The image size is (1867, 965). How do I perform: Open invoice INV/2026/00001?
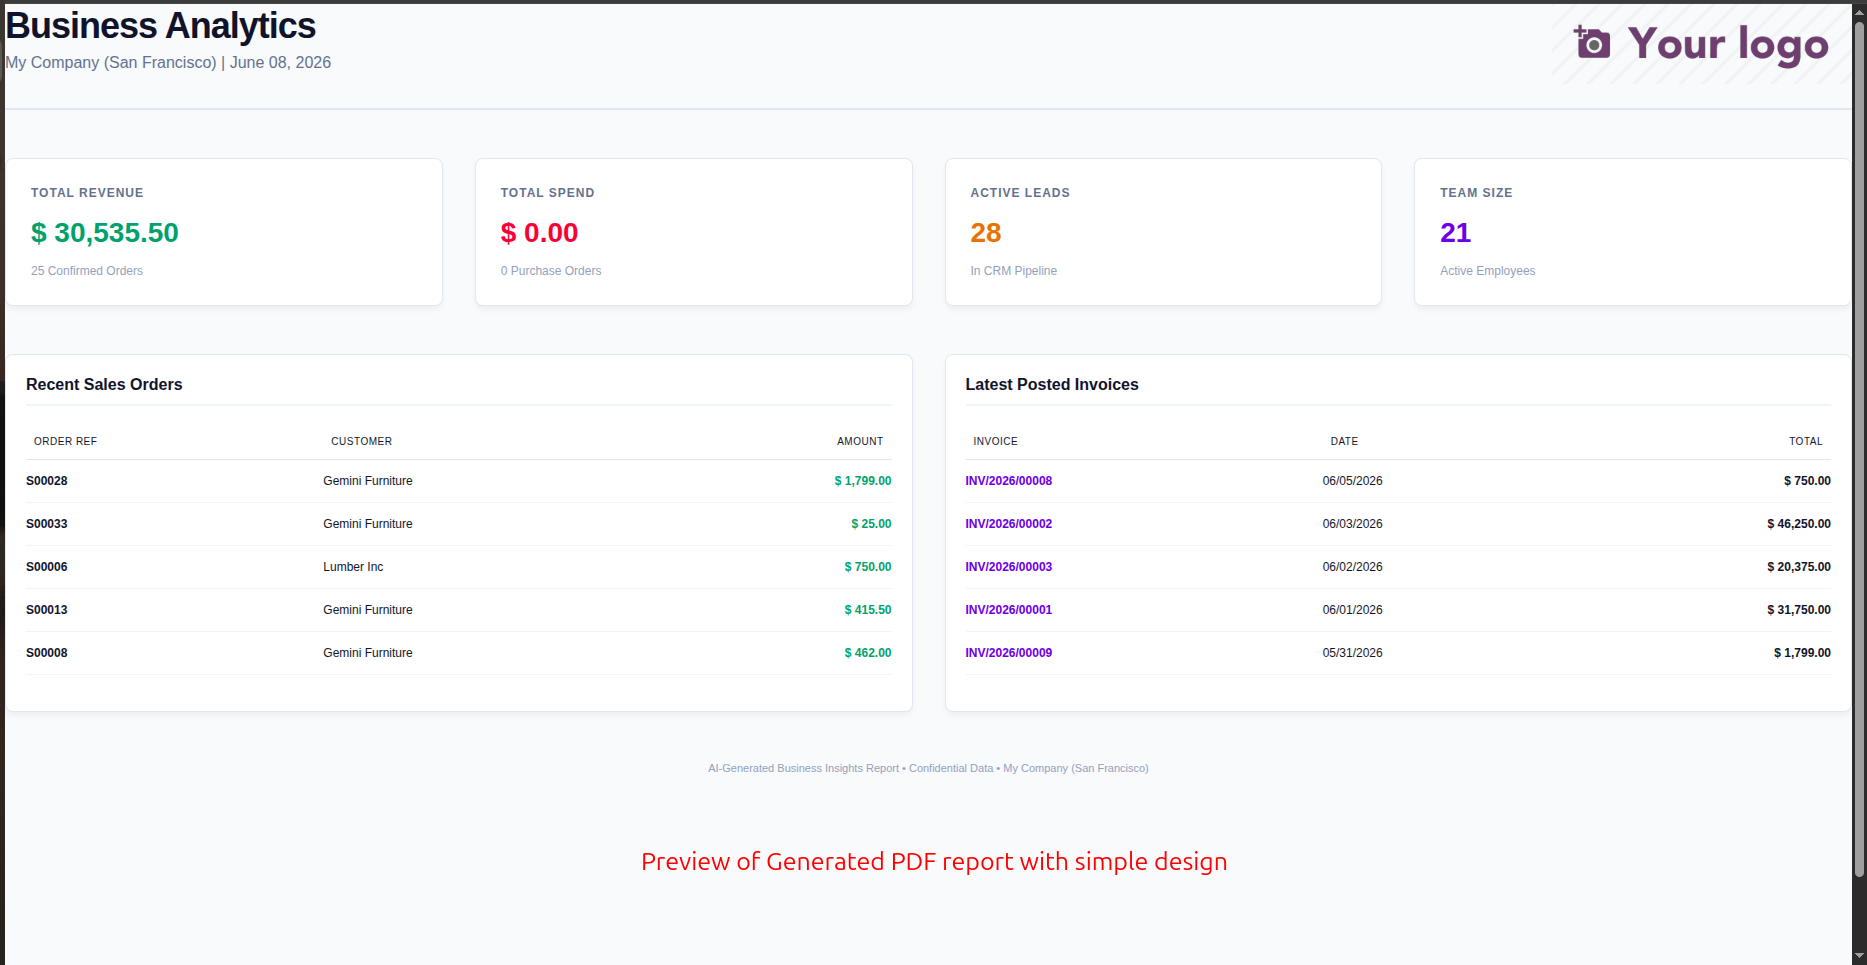(x=1008, y=610)
